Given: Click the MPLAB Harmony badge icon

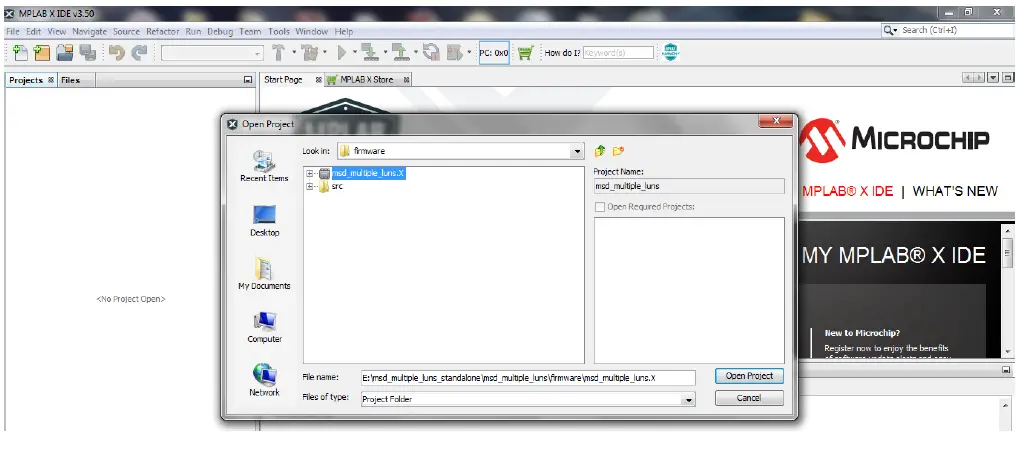Looking at the screenshot, I should pos(671,52).
